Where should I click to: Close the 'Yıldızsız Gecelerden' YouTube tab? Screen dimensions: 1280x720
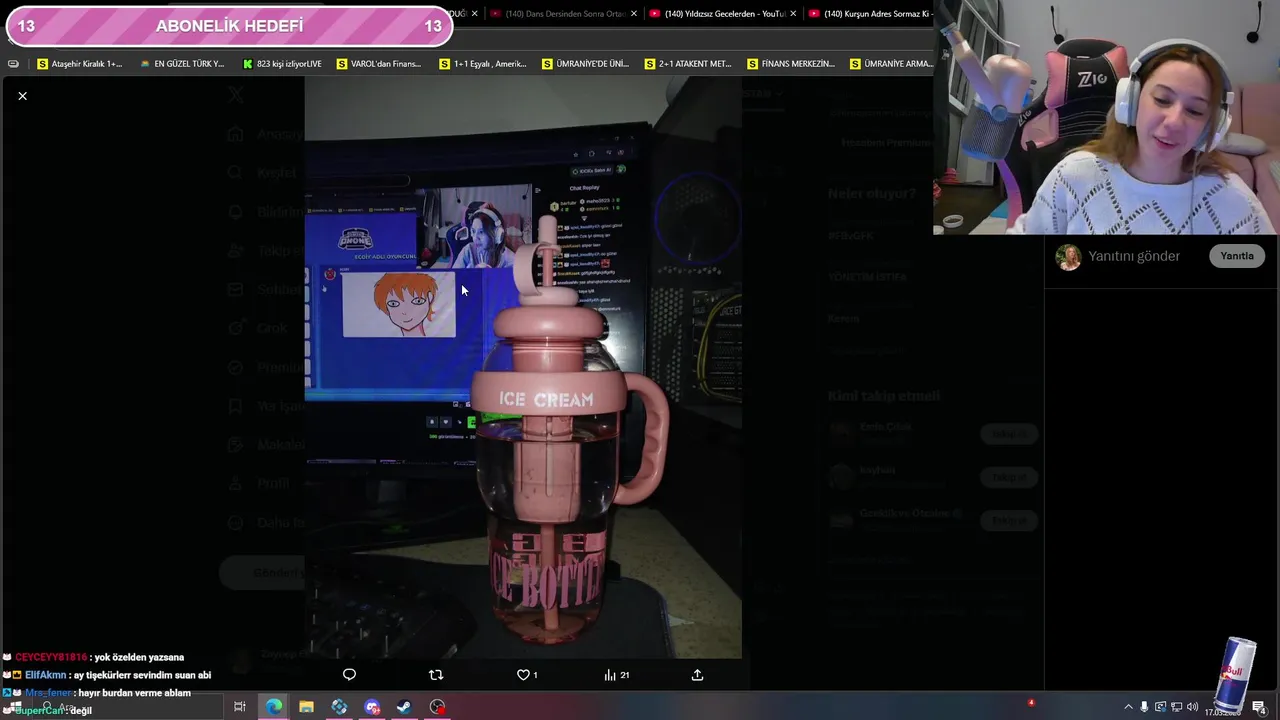pos(793,14)
